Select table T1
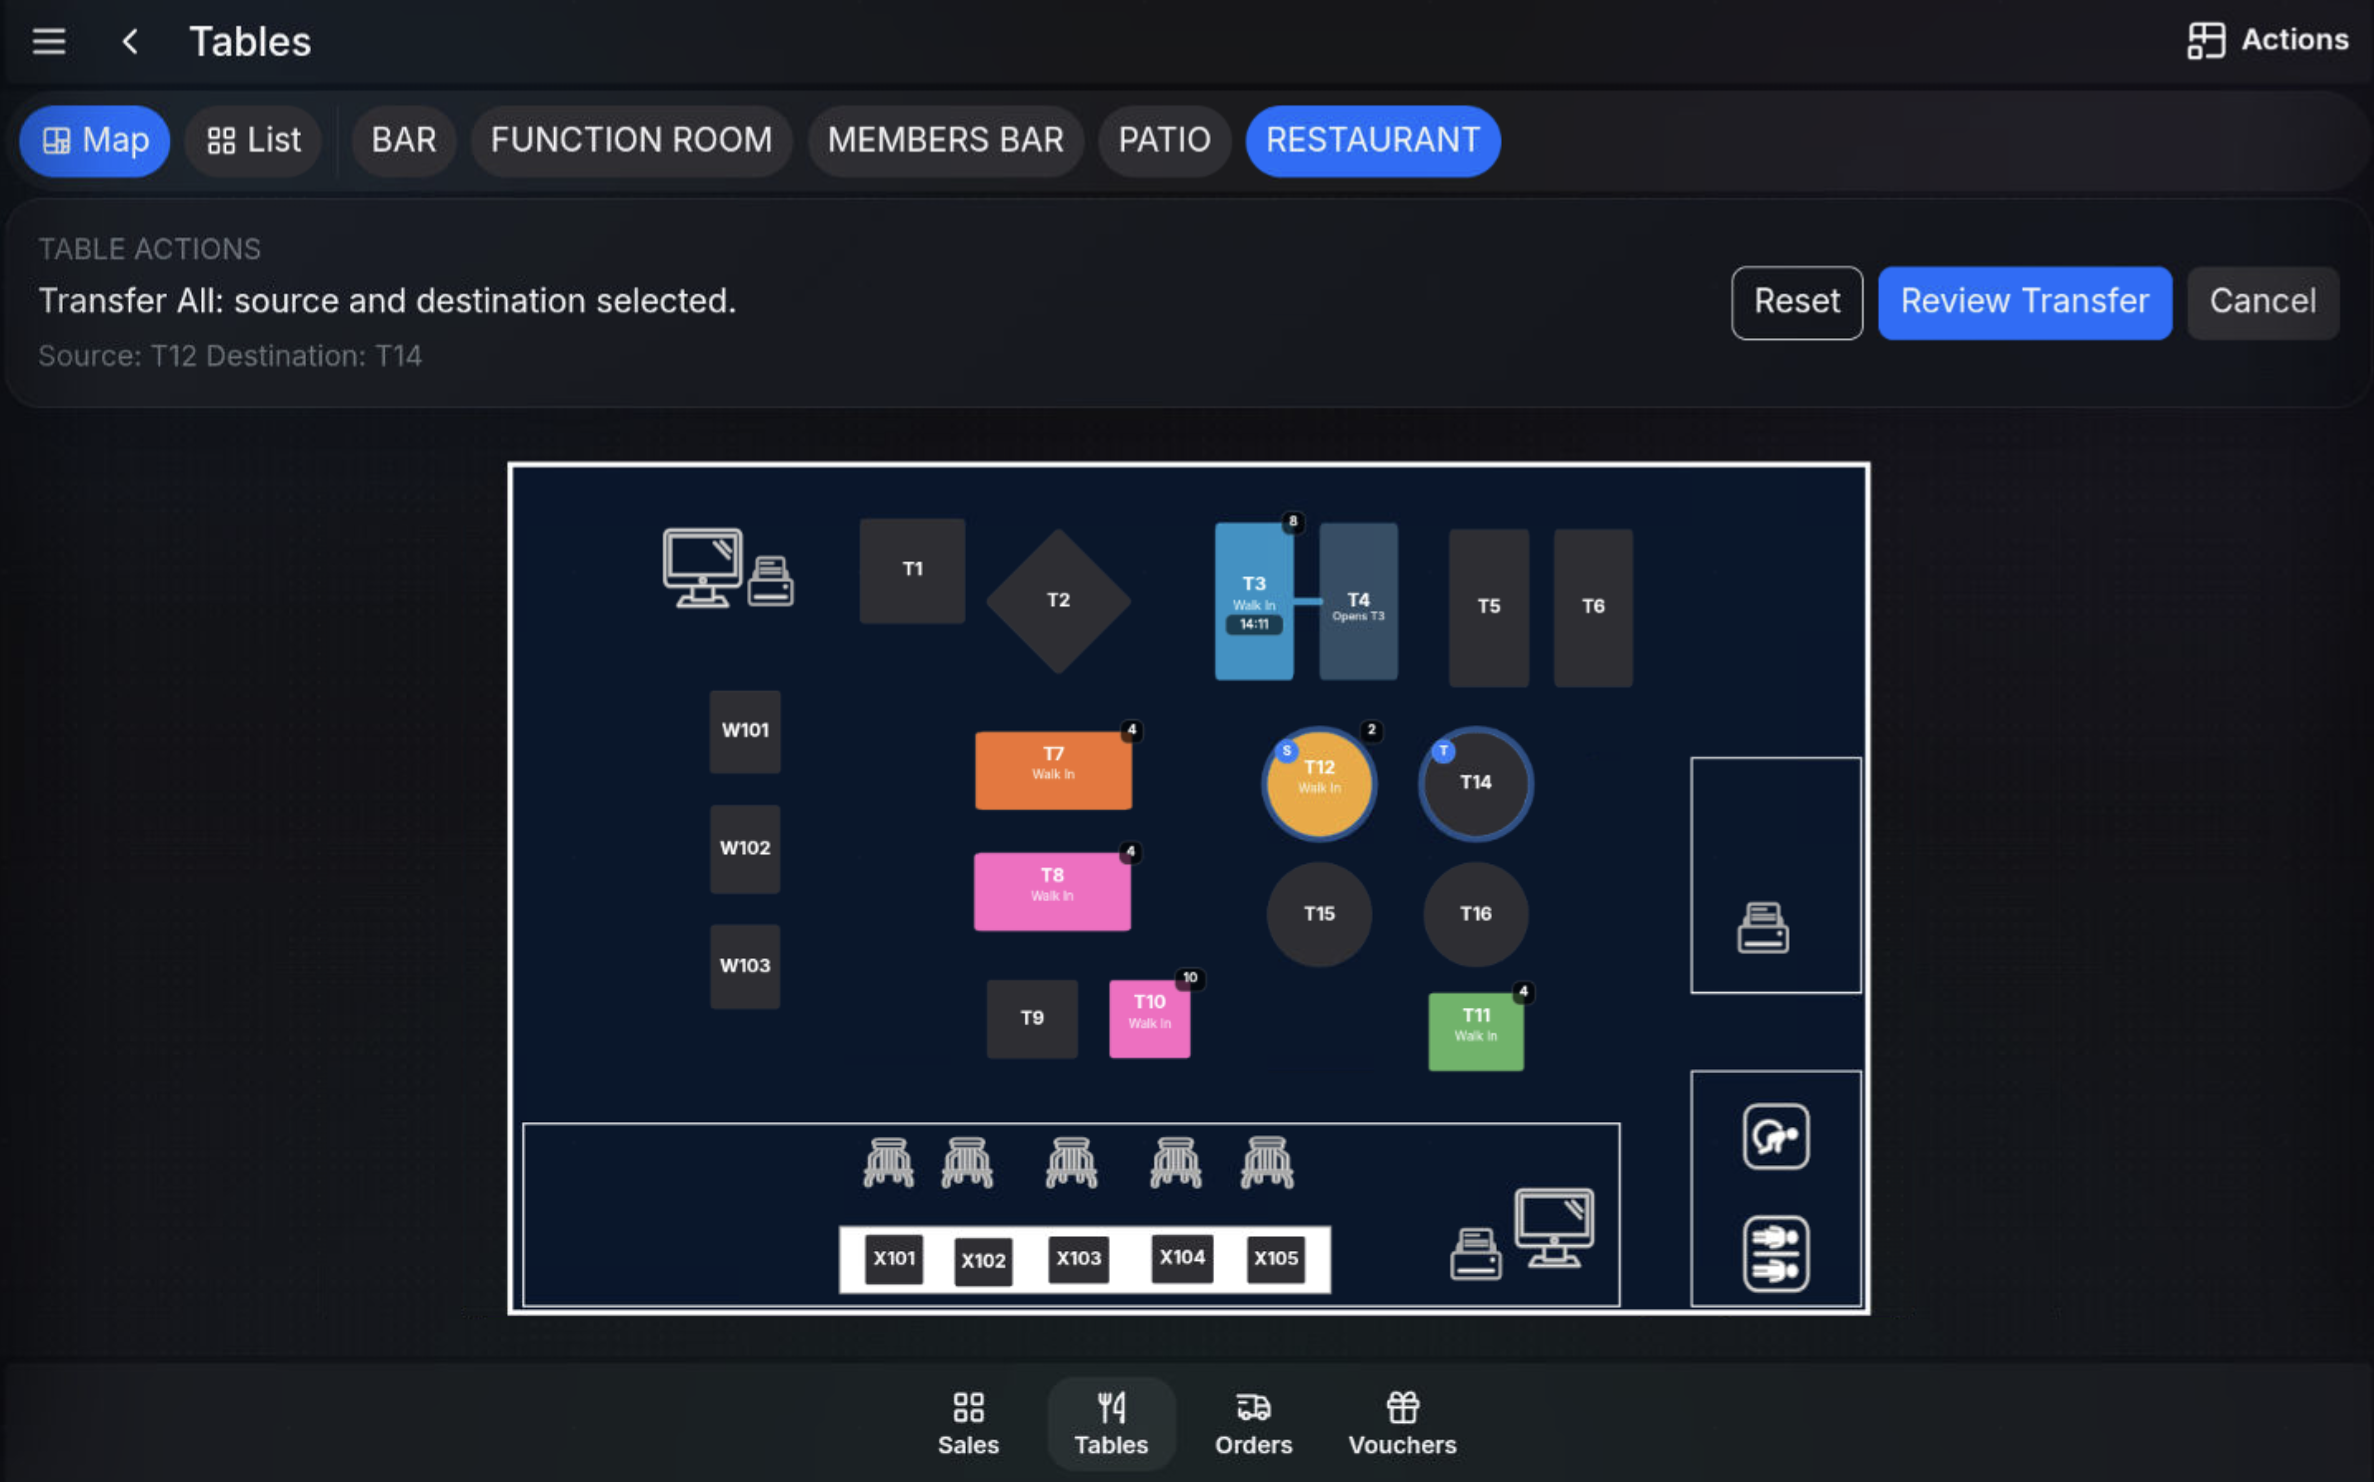Image resolution: width=2374 pixels, height=1482 pixels. pyautogui.click(x=912, y=570)
